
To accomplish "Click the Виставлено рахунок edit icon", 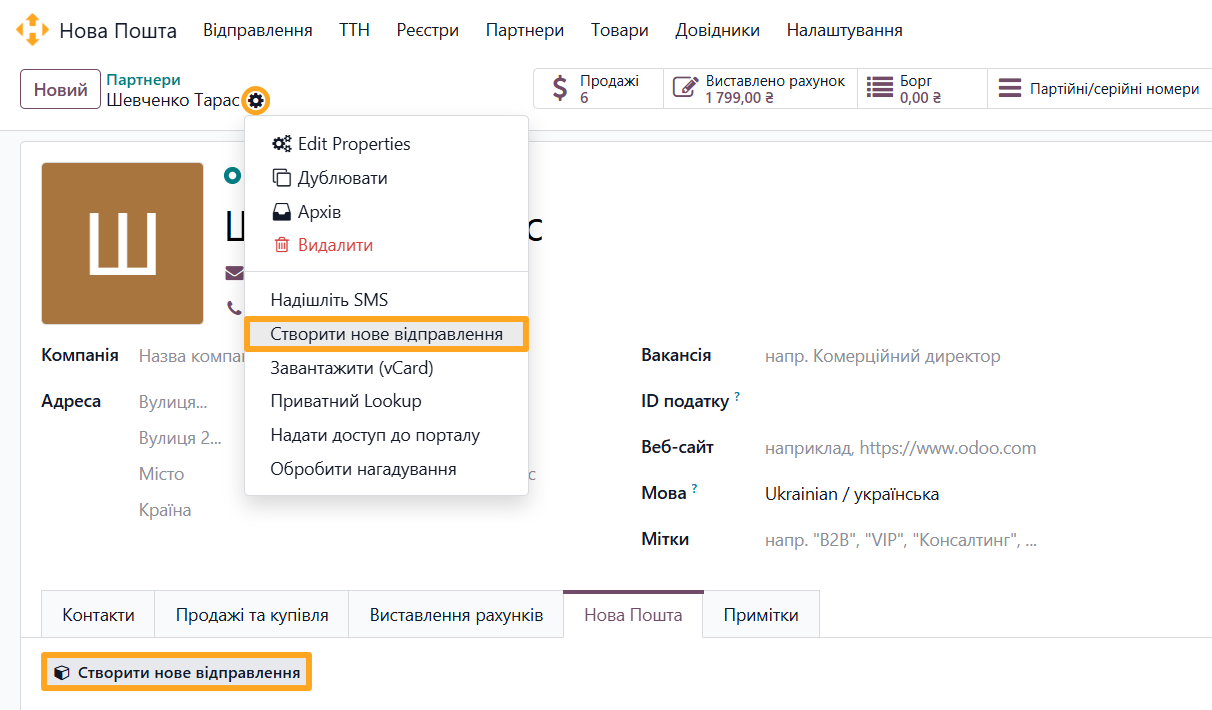I will tap(685, 89).
